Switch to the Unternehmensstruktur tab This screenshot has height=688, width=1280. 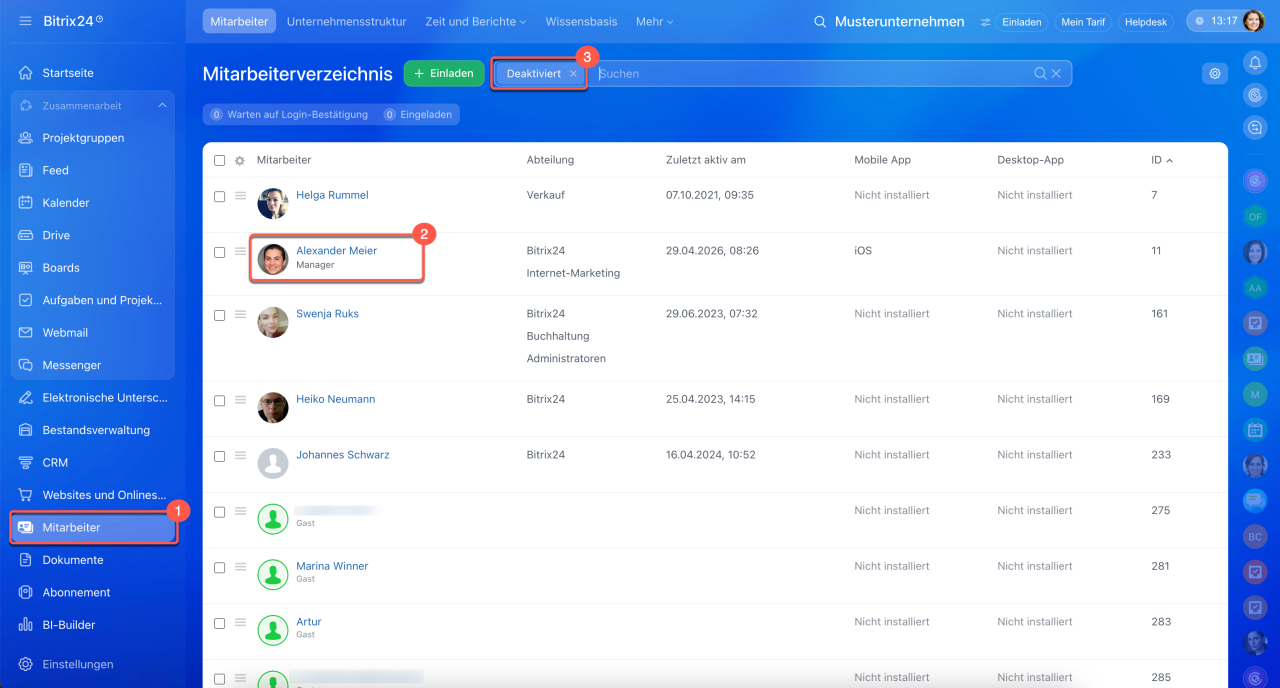click(x=346, y=21)
